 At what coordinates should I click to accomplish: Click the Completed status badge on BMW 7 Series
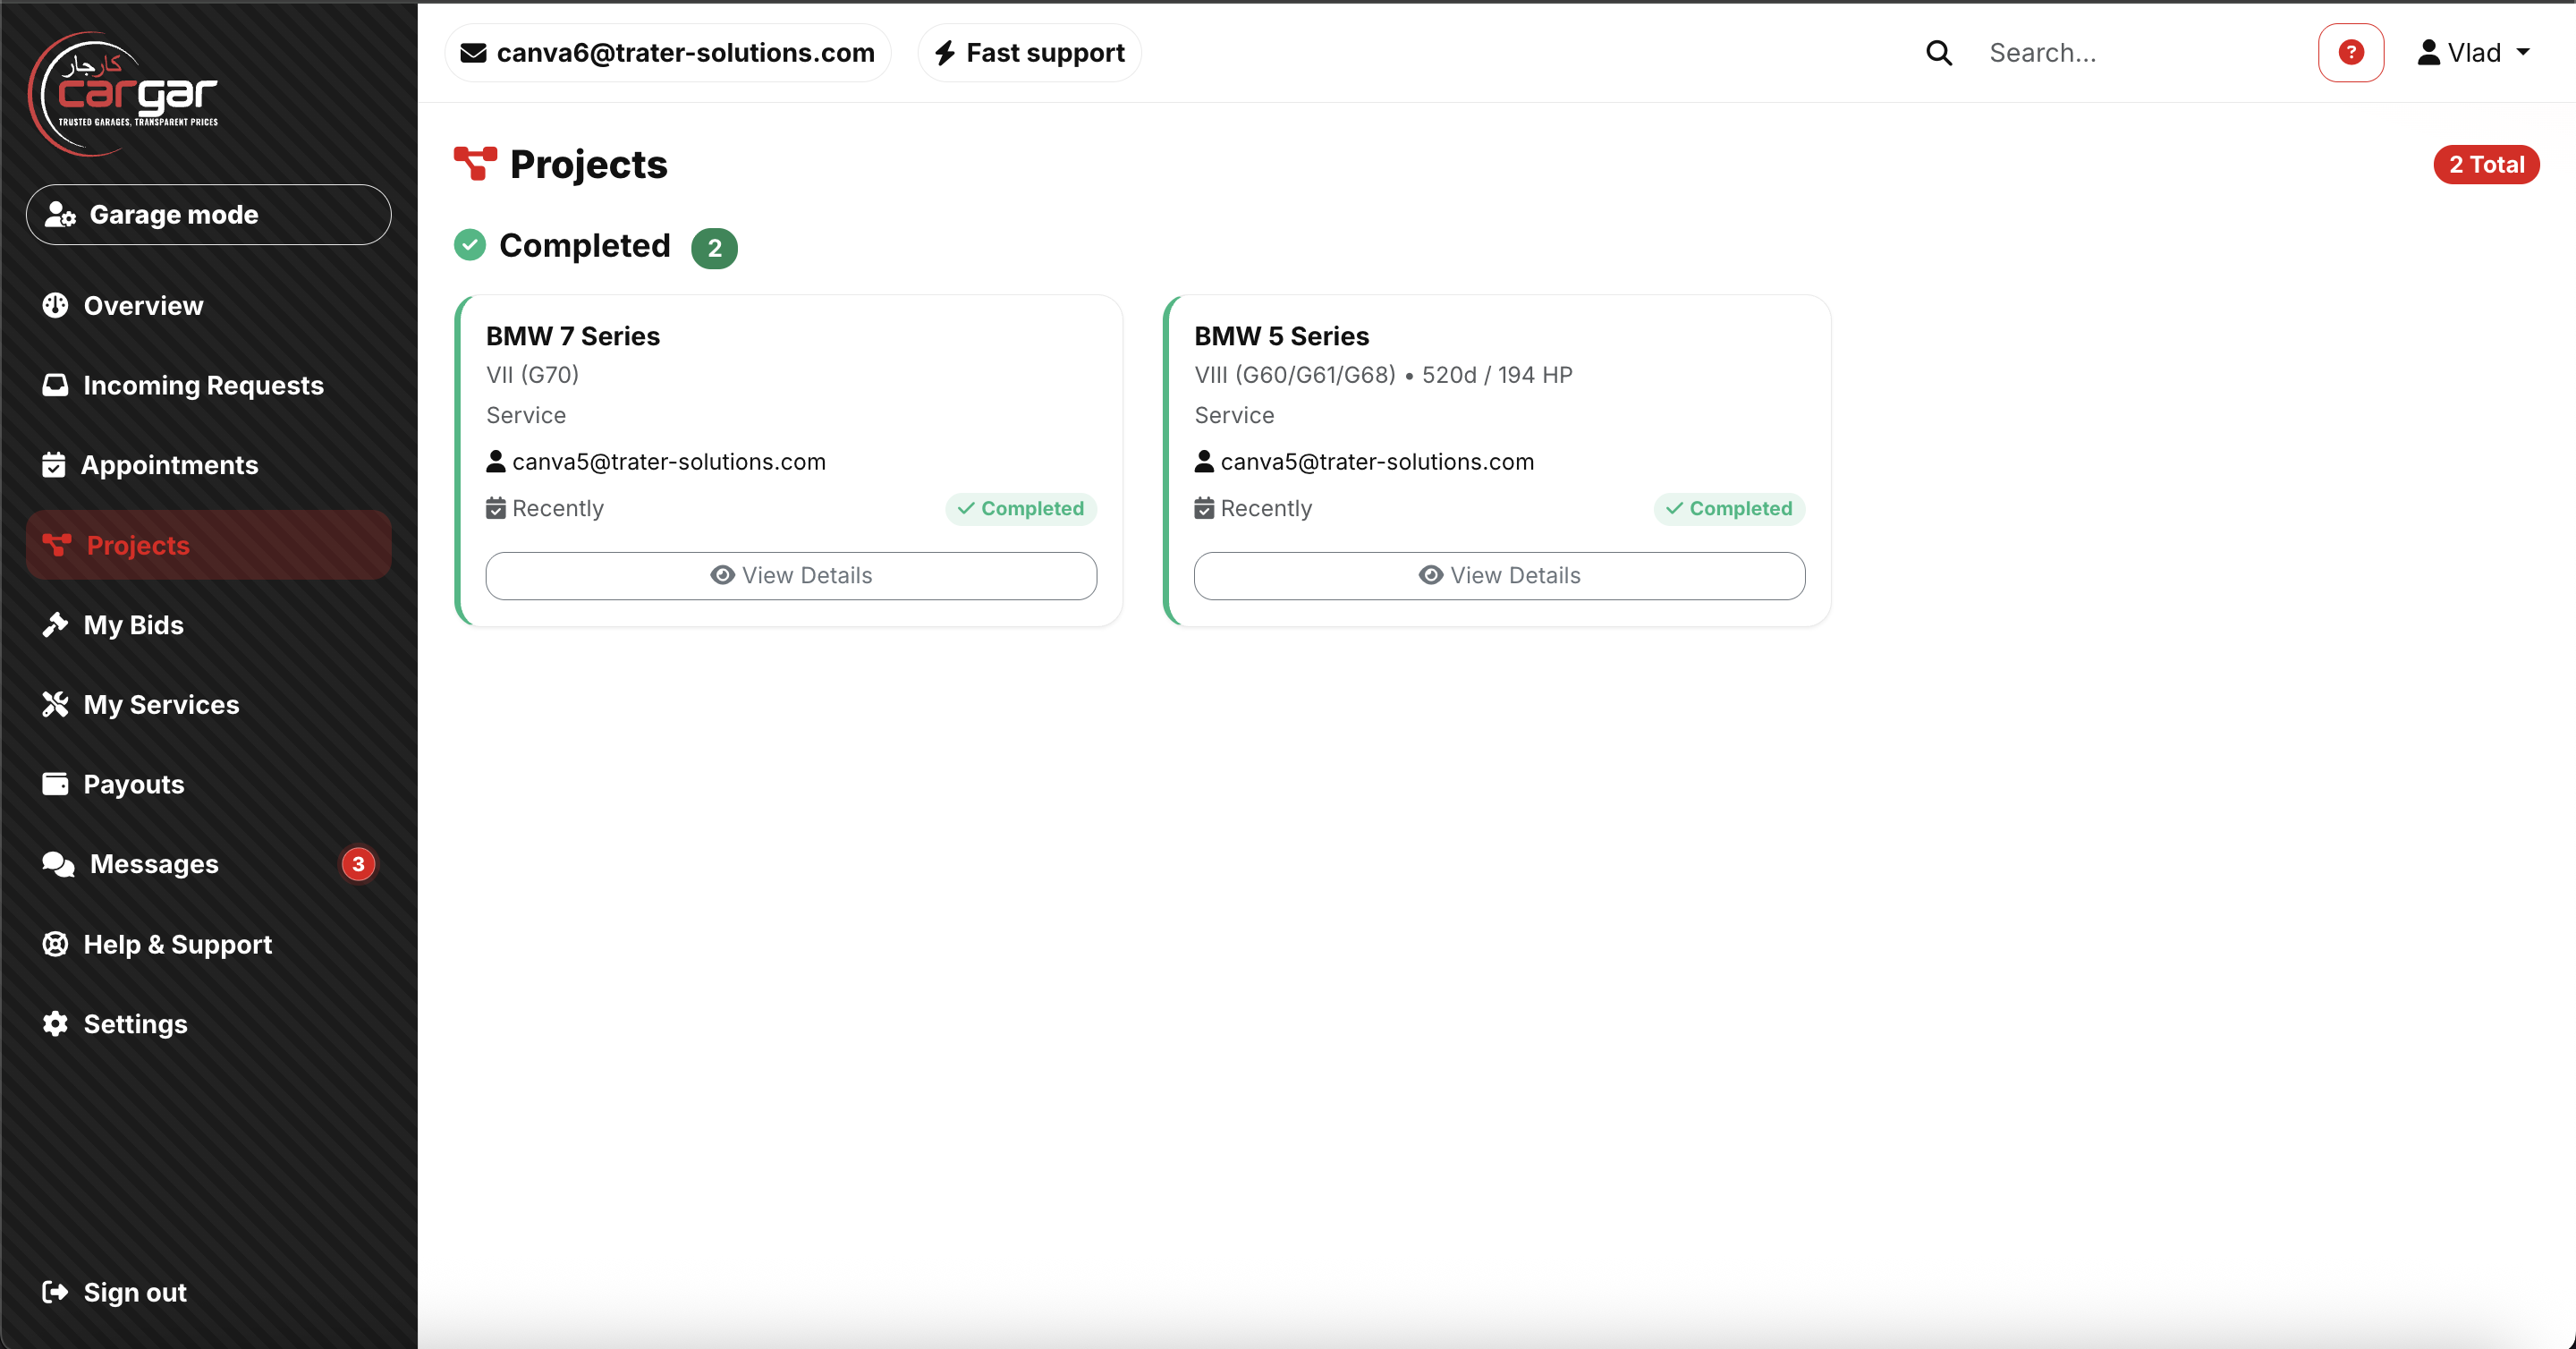point(1019,508)
